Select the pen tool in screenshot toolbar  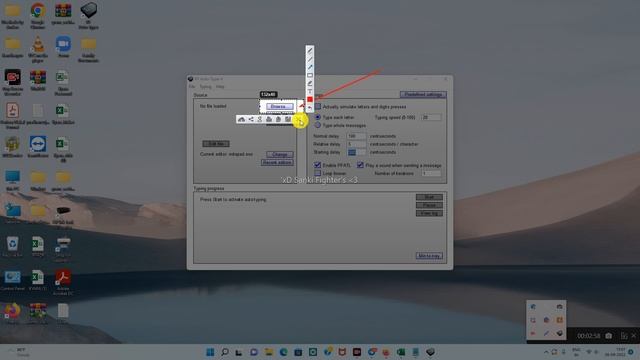tap(310, 51)
